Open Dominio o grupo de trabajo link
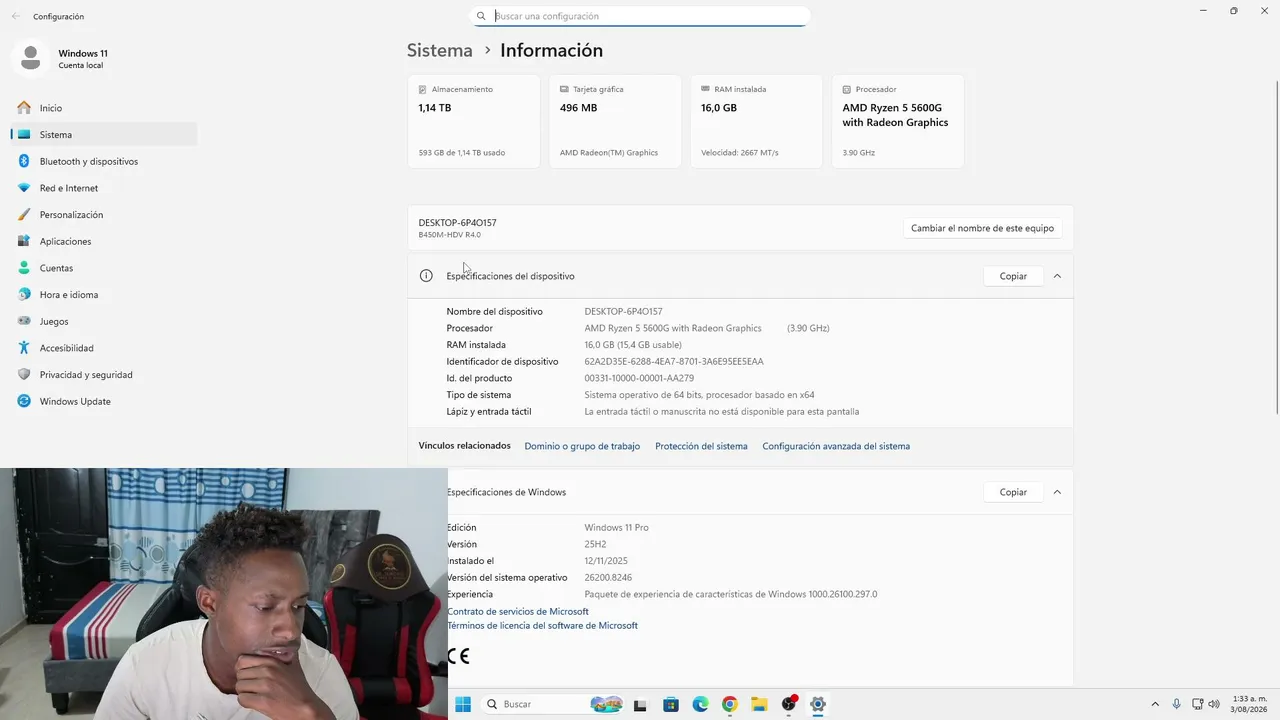 (x=582, y=446)
